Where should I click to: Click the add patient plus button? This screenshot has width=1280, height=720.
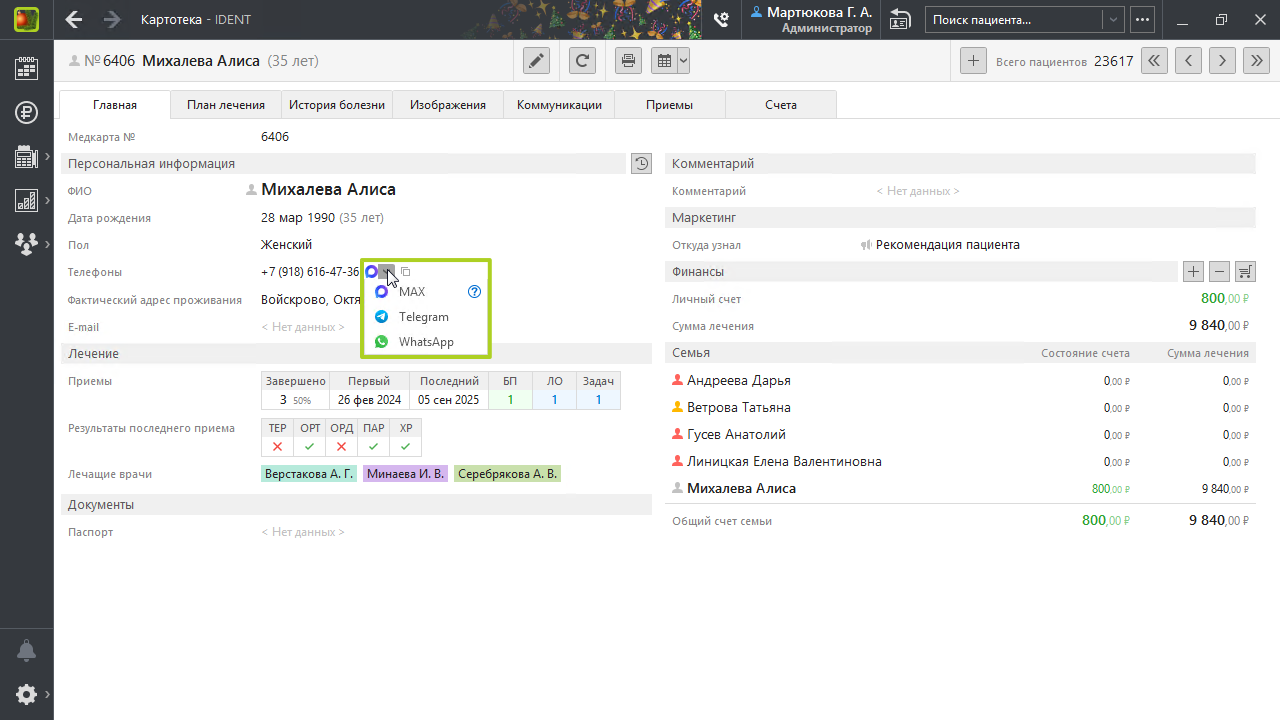pos(972,61)
